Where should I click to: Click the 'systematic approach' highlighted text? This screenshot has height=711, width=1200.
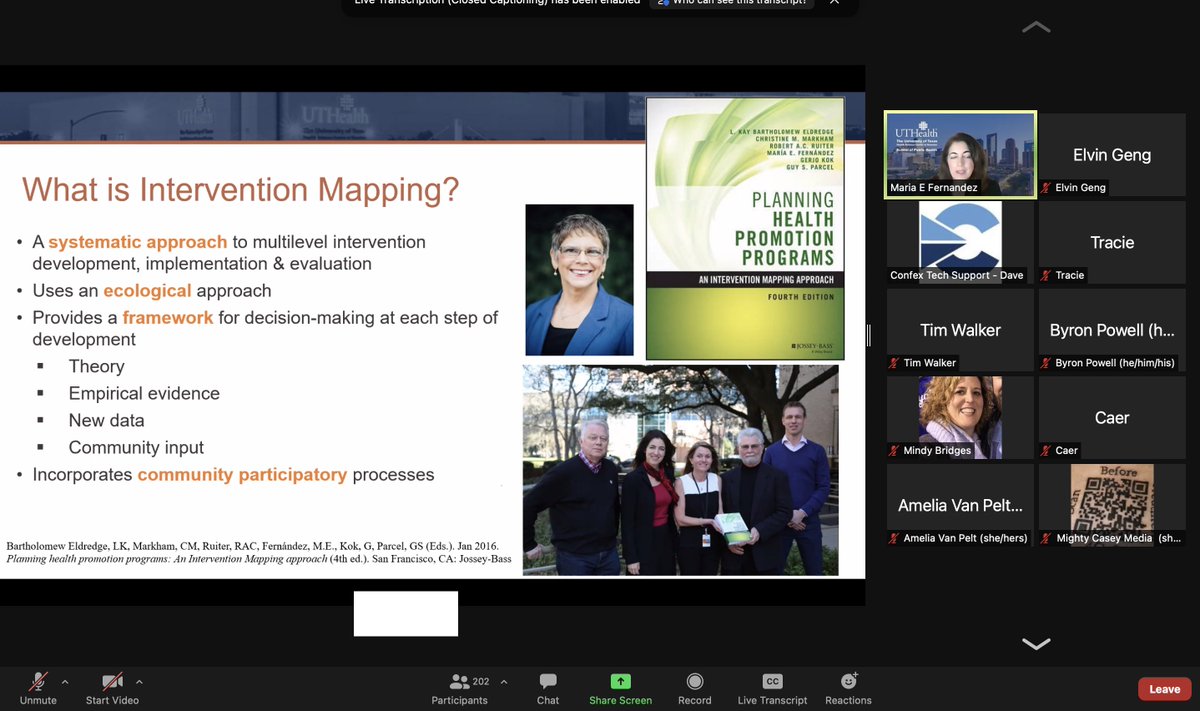138,242
